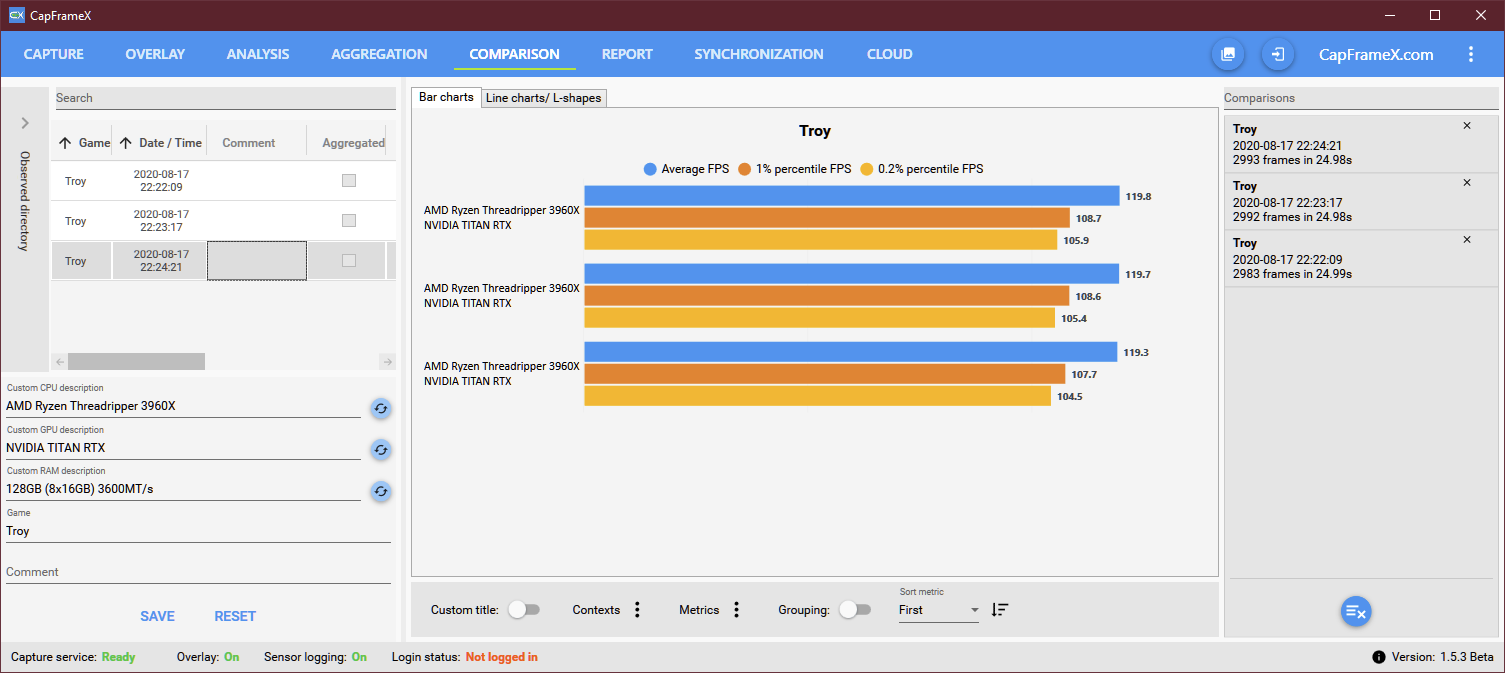Viewport: 1505px width, 673px height.
Task: Click the CapFrameX CX logo icon
Action: (16, 15)
